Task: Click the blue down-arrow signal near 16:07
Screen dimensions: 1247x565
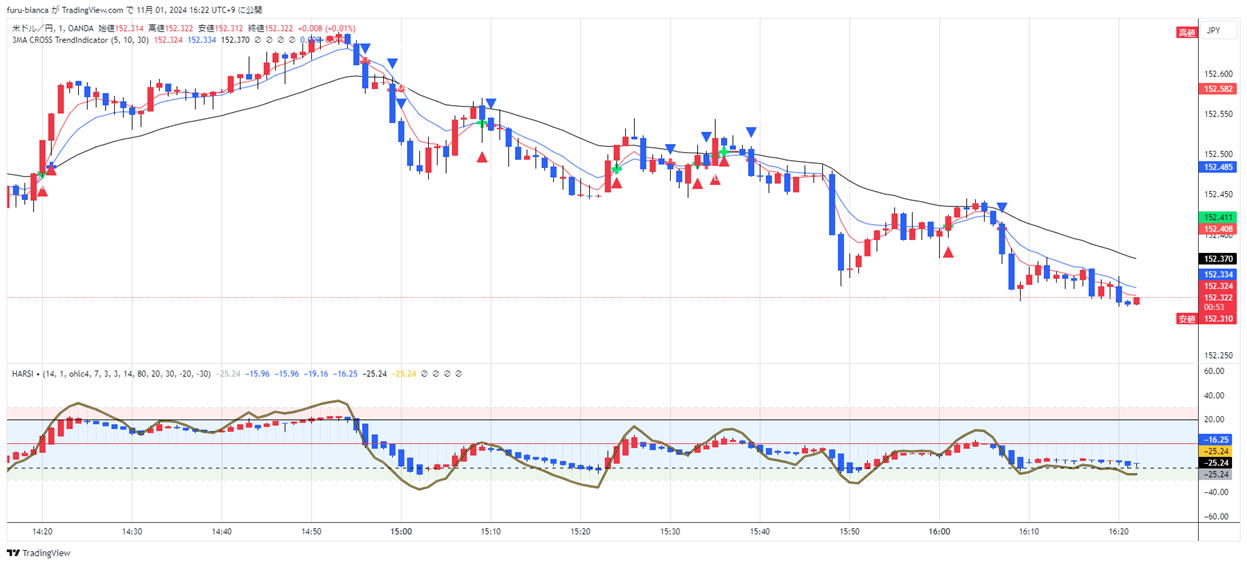Action: click(1001, 208)
